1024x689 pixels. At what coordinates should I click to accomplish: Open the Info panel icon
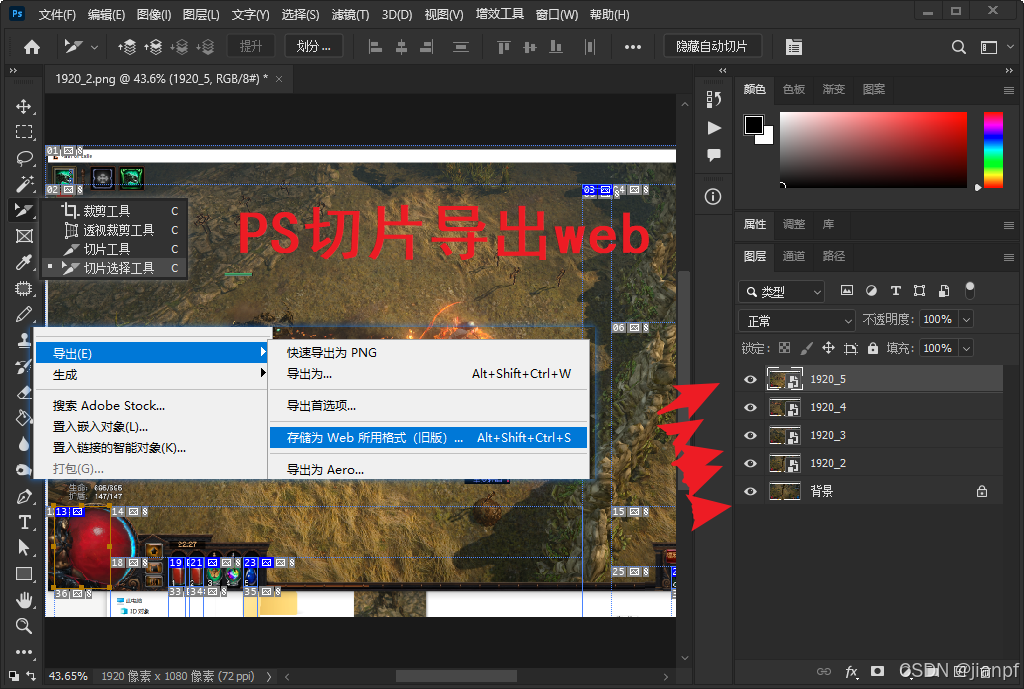[x=713, y=197]
